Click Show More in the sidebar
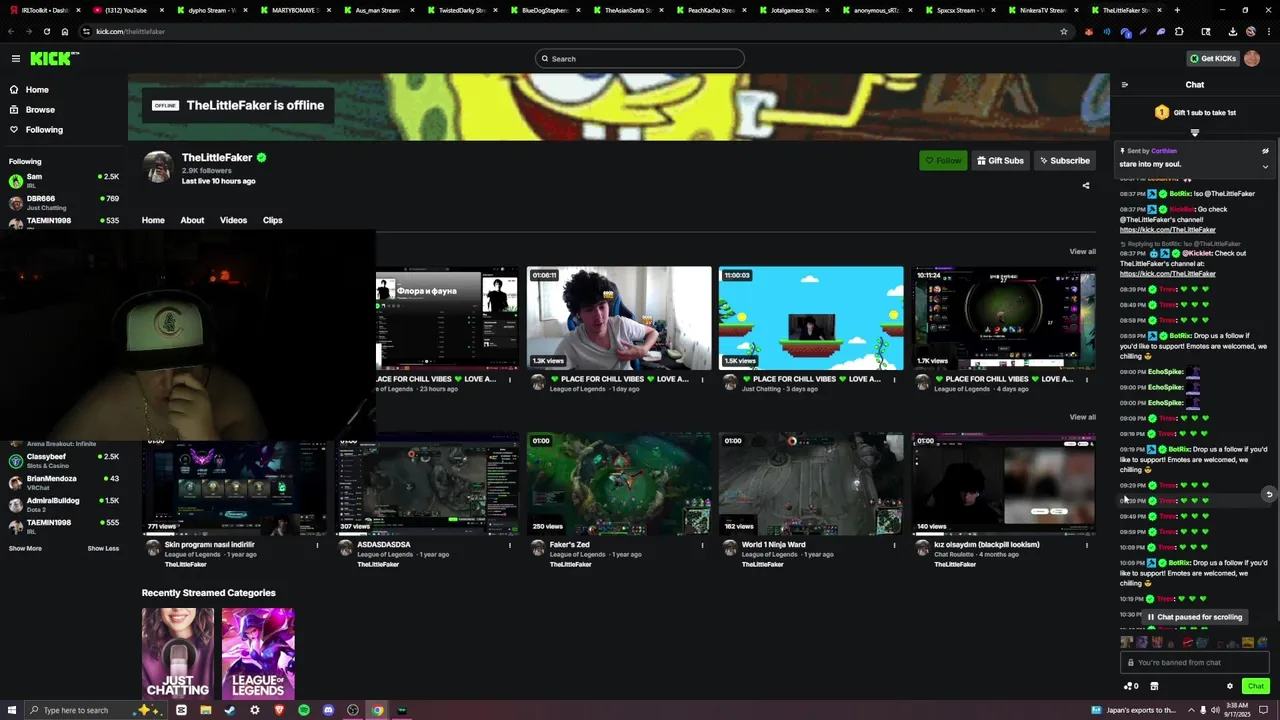The width and height of the screenshot is (1280, 720). (x=25, y=548)
